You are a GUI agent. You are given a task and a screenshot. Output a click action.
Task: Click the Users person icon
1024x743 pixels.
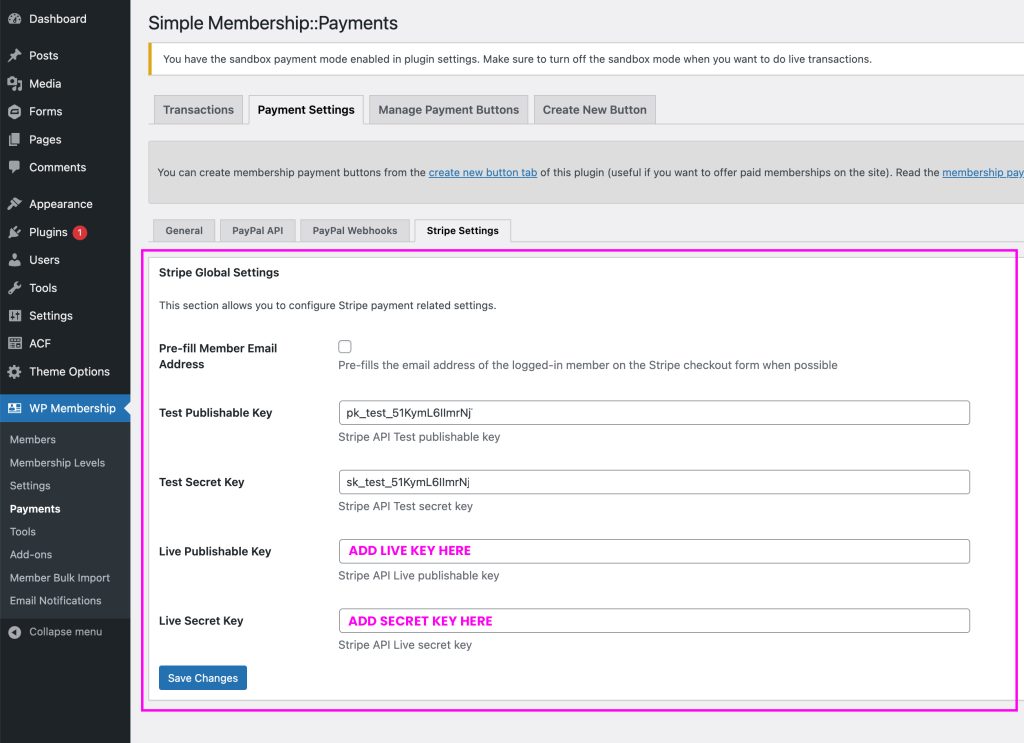click(x=14, y=260)
